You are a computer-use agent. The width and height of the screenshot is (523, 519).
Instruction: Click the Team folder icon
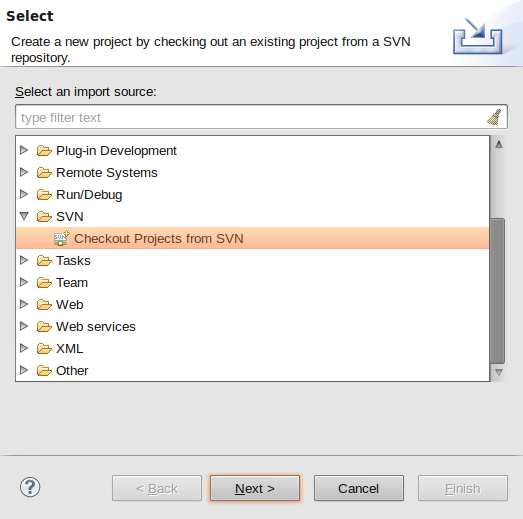point(44,283)
